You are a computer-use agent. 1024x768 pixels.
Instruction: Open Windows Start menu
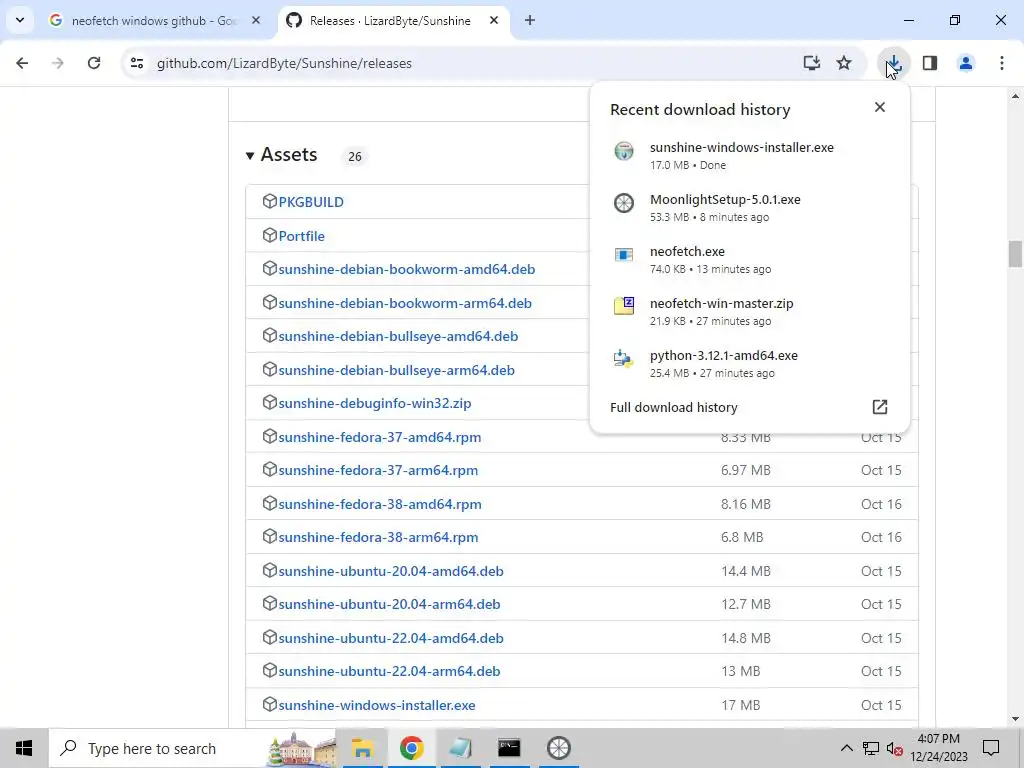click(x=24, y=748)
